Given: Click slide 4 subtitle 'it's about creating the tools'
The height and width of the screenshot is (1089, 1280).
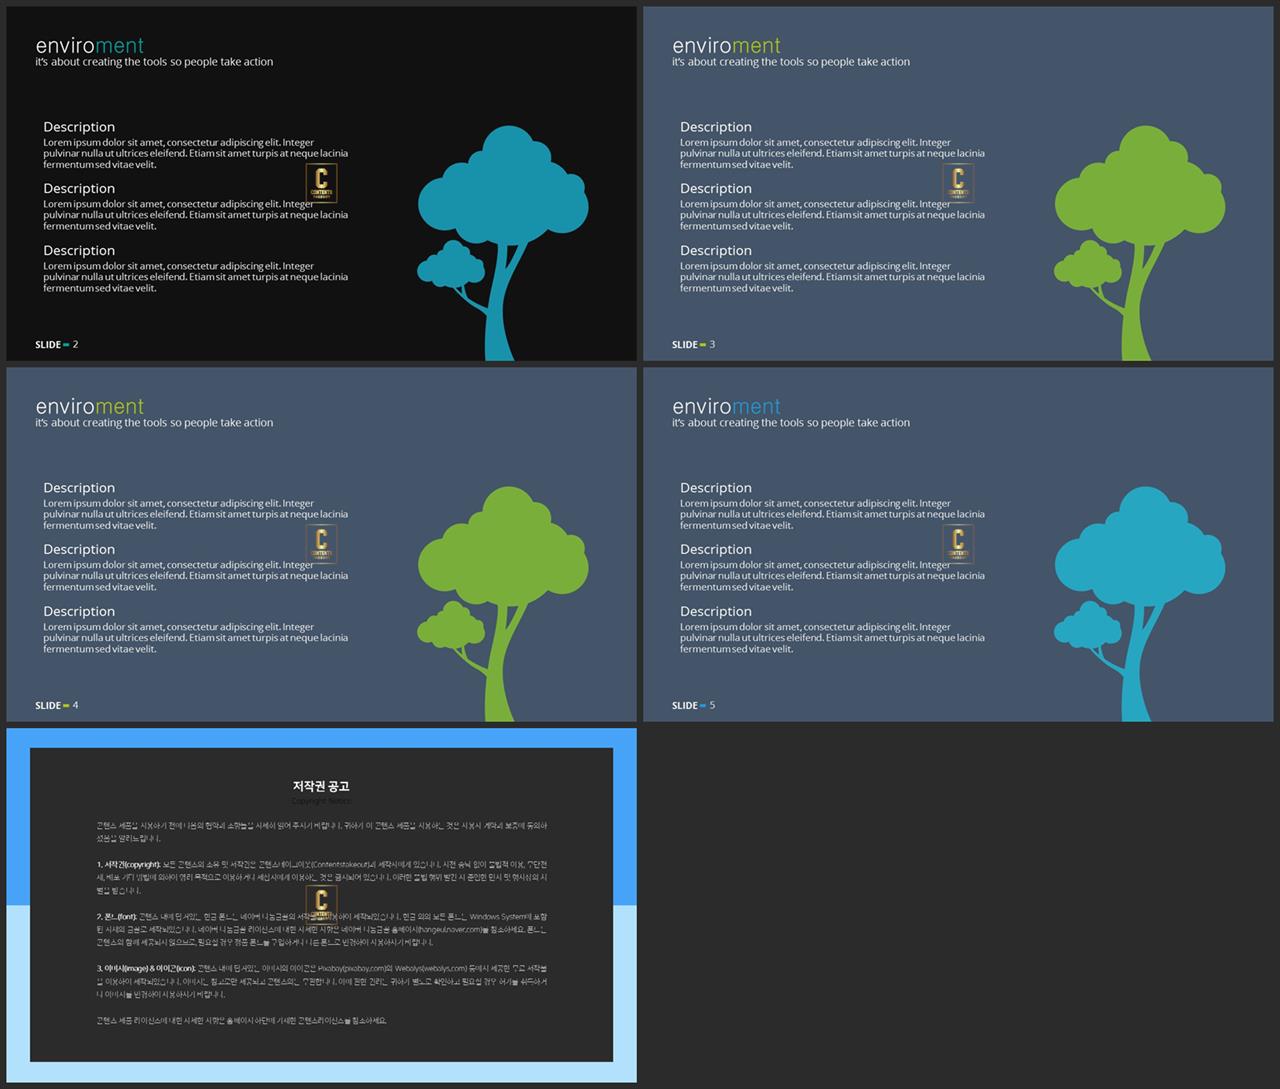Looking at the screenshot, I should point(154,423).
